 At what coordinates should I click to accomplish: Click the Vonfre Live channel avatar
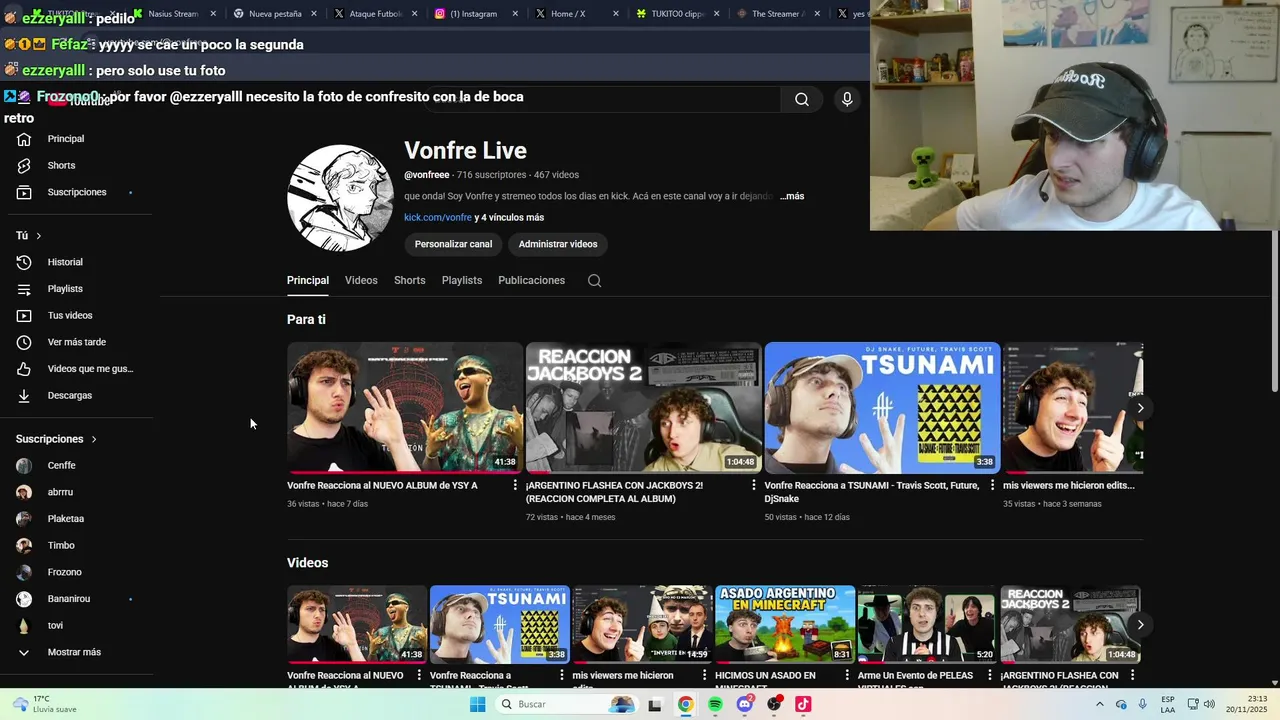340,197
